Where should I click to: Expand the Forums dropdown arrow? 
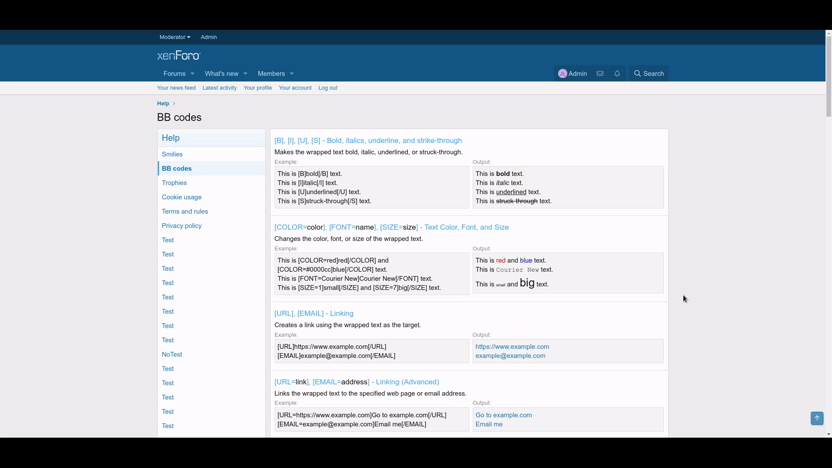[x=193, y=73]
